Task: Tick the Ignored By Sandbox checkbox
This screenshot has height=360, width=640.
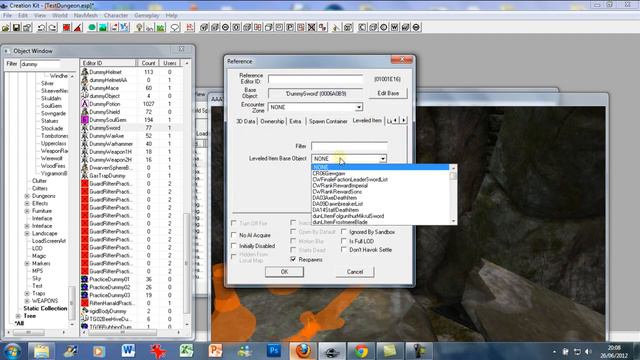Action: (344, 231)
